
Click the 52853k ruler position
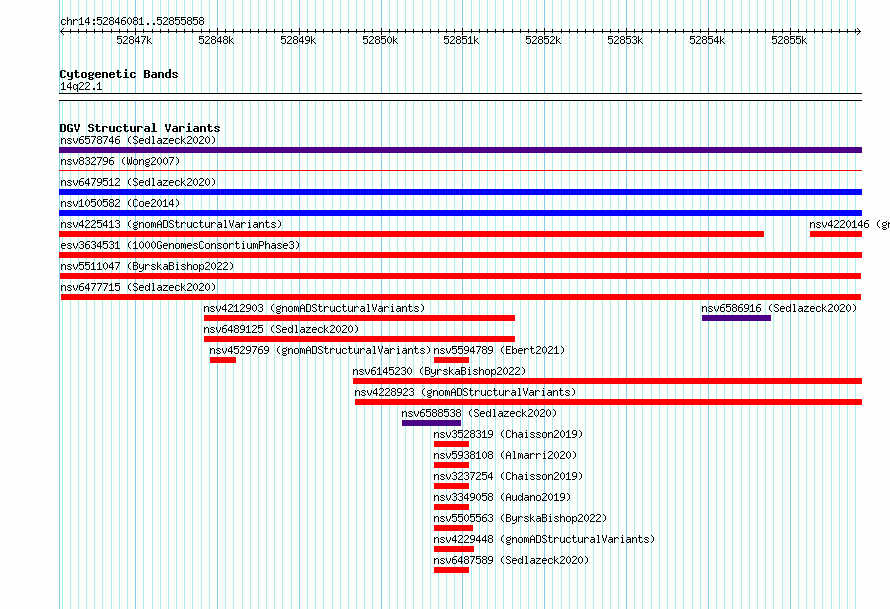point(625,40)
